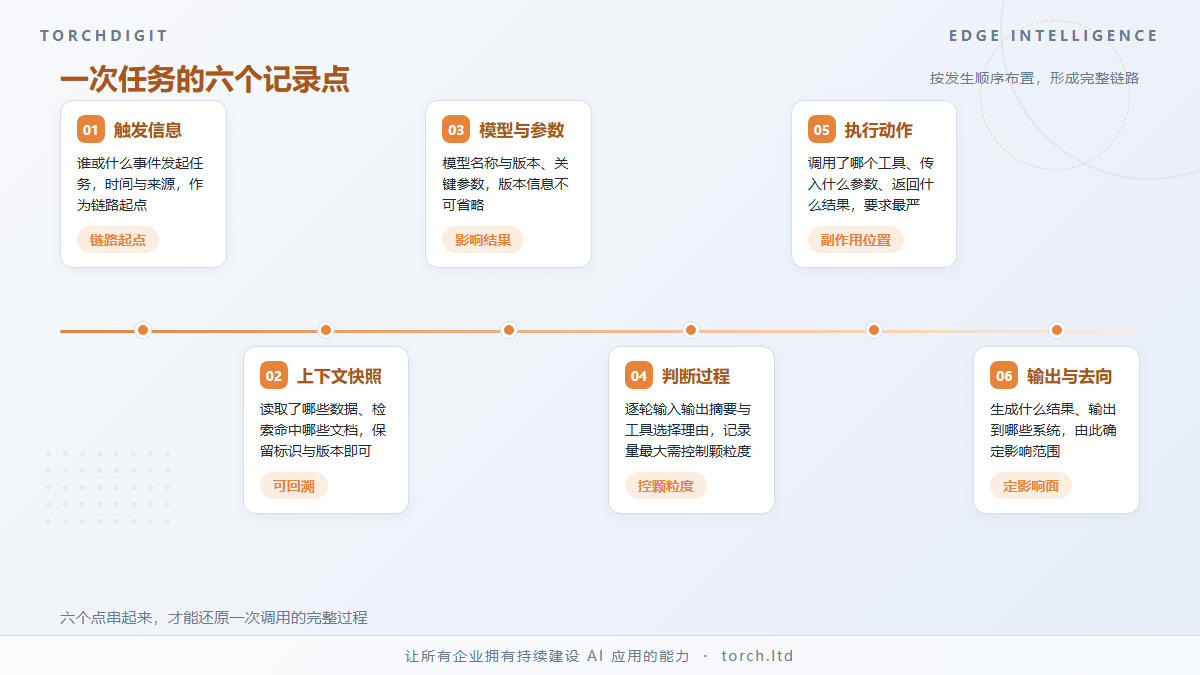This screenshot has width=1200, height=675.
Task: Click the timeline dot under 模型与参数 card
Action: [509, 330]
